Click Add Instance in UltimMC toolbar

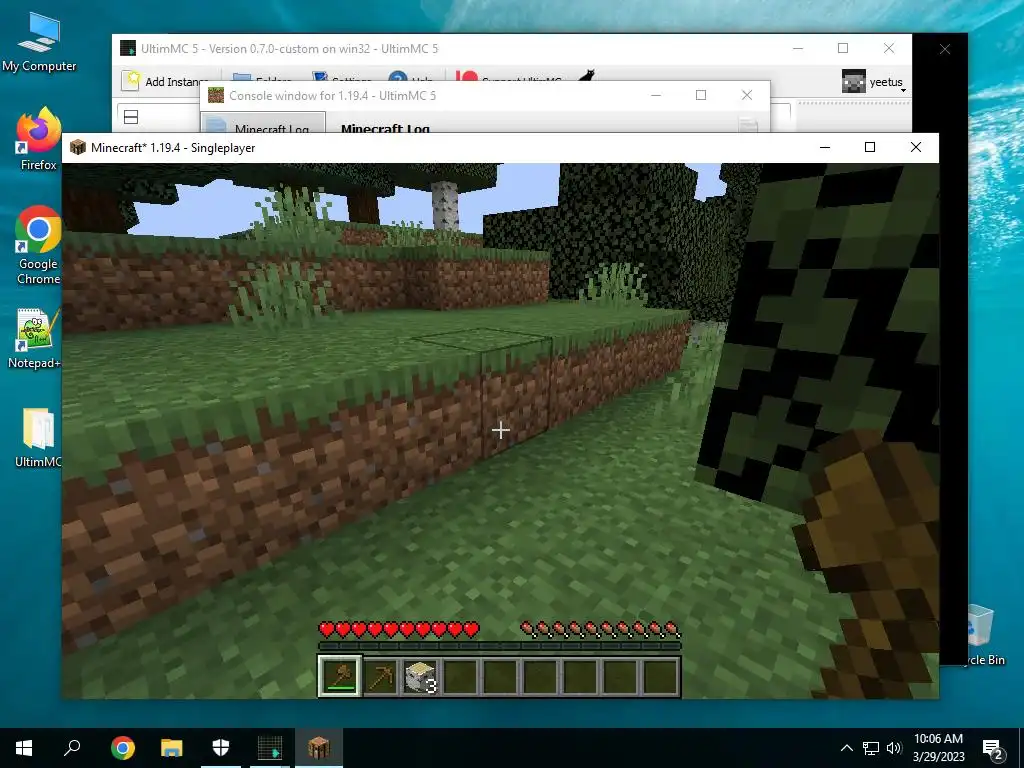(165, 81)
